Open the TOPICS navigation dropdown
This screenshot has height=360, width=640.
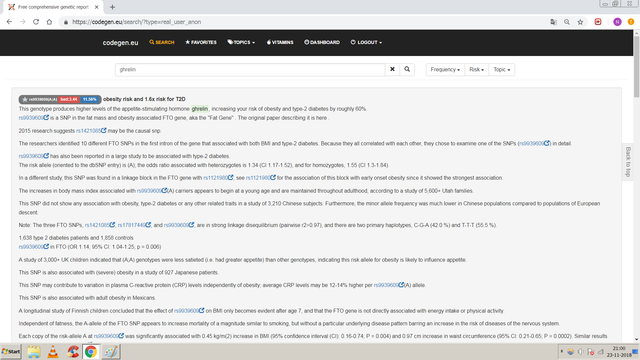(x=241, y=42)
